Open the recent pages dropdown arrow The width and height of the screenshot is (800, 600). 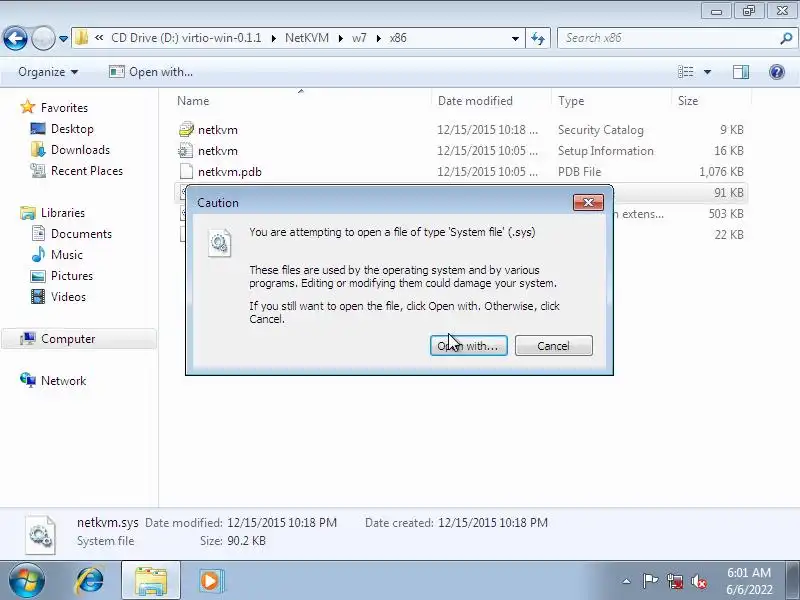coord(63,39)
